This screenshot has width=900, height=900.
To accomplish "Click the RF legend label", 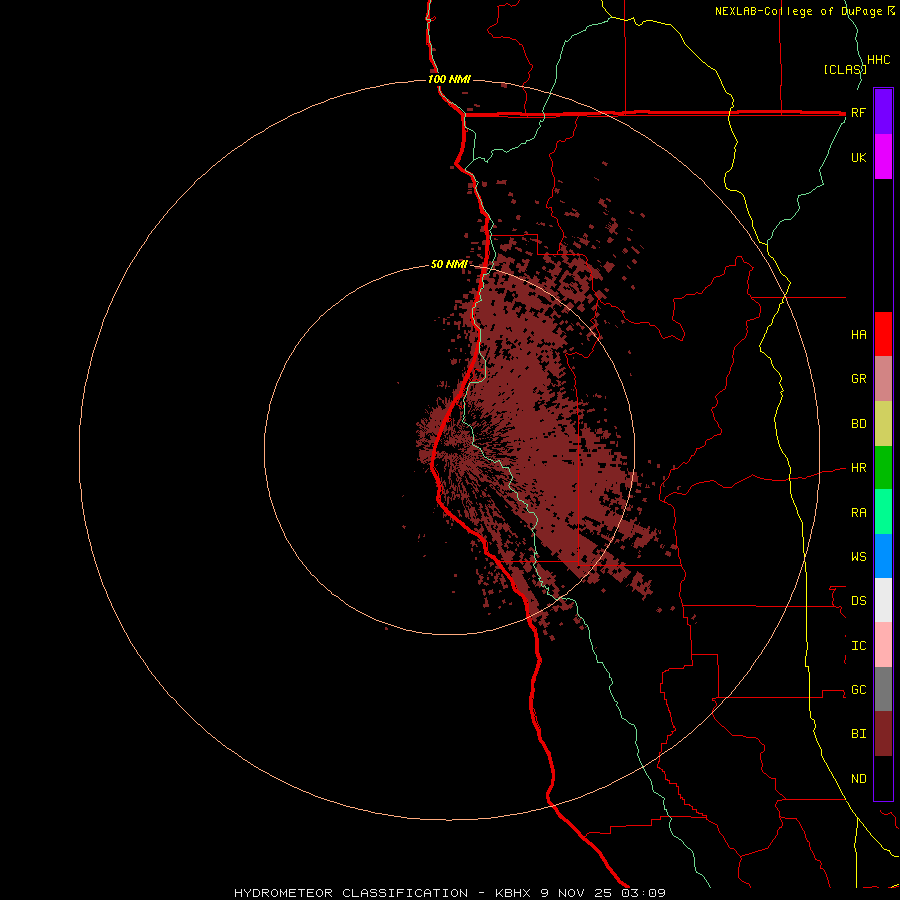I will tap(858, 112).
